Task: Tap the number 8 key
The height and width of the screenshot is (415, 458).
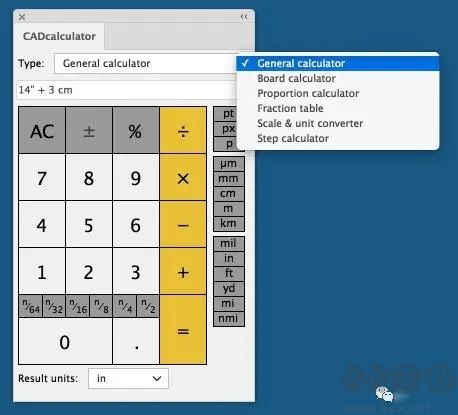Action: (x=89, y=177)
